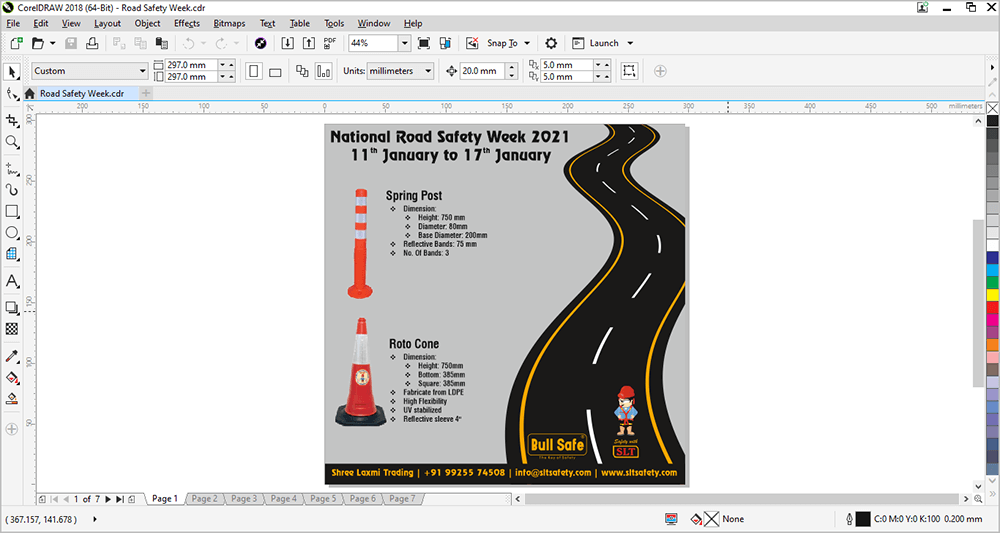Expand the toolbar overflow arrow at right
The height and width of the screenshot is (533, 1000).
pyautogui.click(x=992, y=68)
